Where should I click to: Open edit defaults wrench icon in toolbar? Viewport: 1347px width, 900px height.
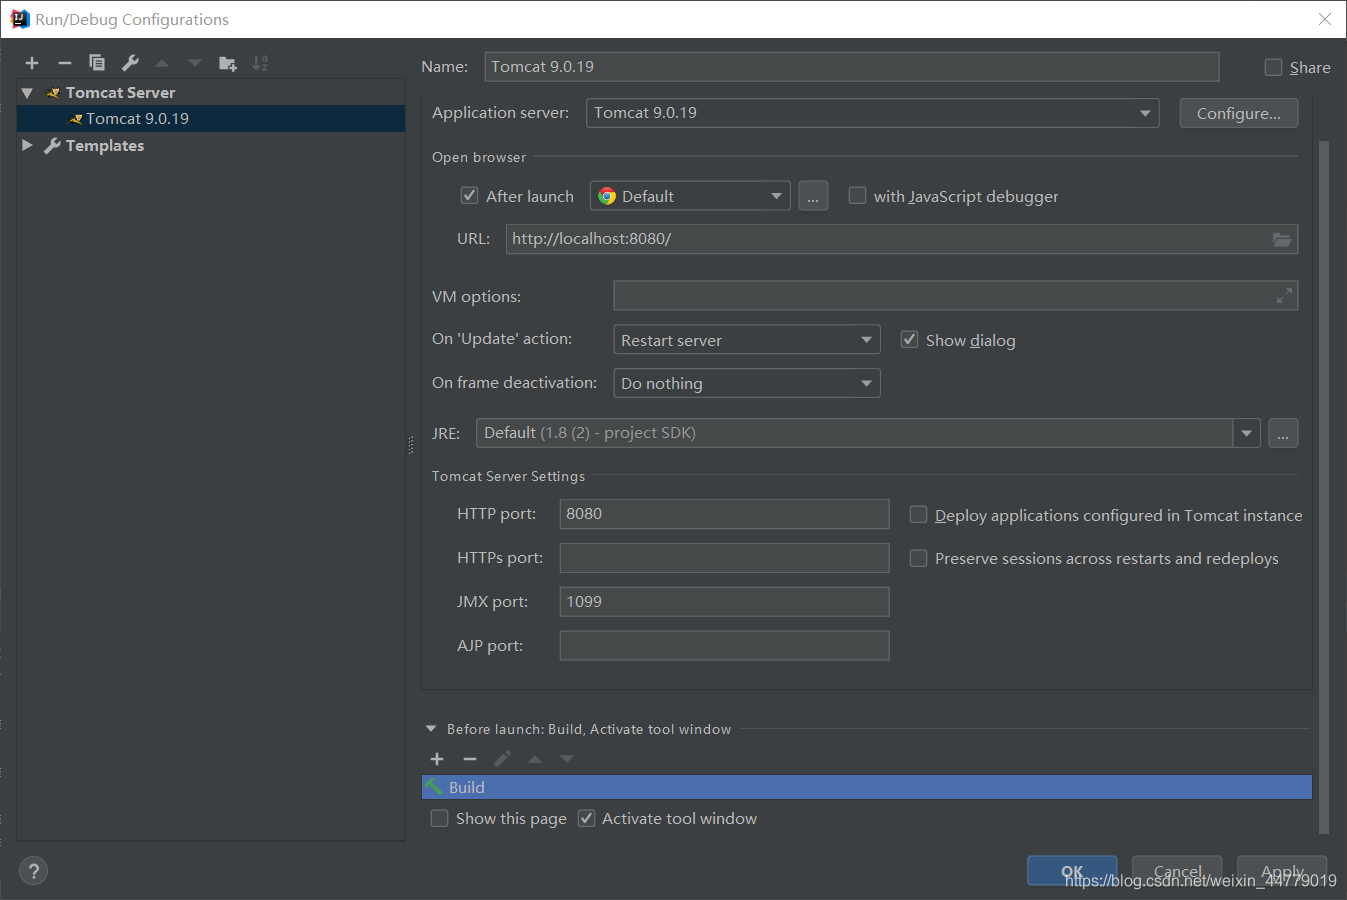130,63
